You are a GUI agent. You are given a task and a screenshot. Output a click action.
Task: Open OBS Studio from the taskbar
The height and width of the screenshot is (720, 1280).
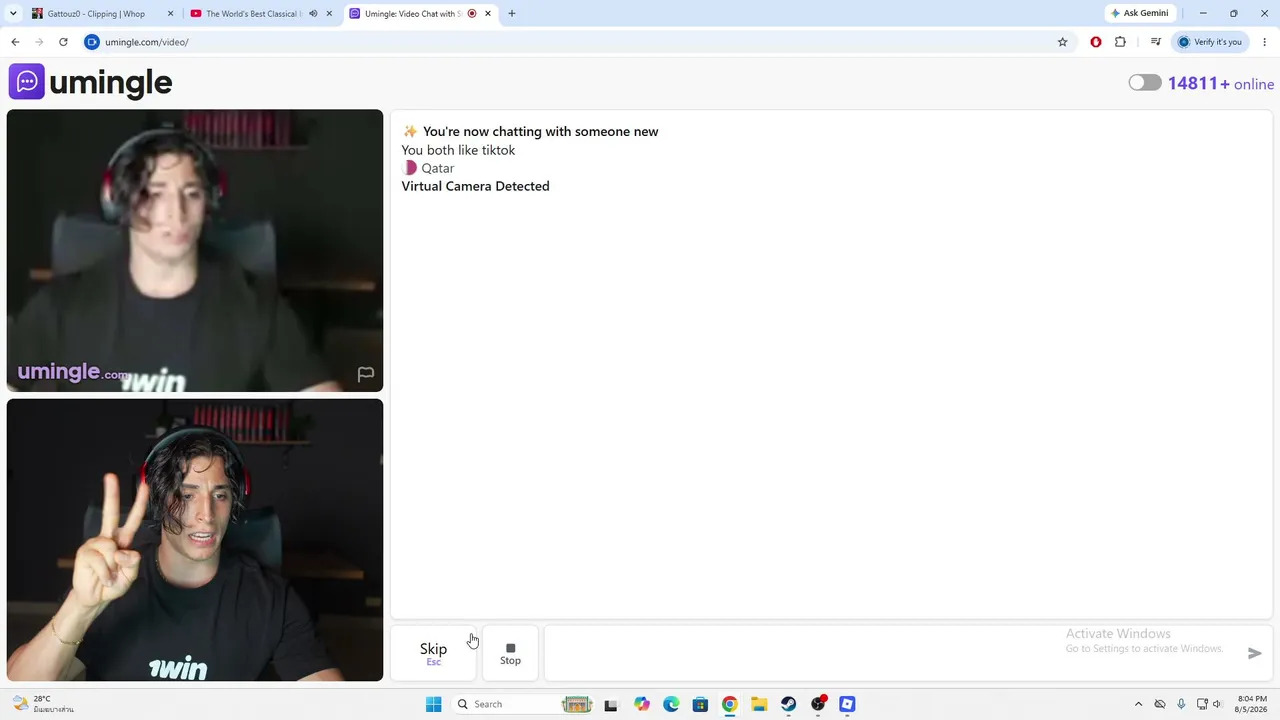tap(818, 704)
